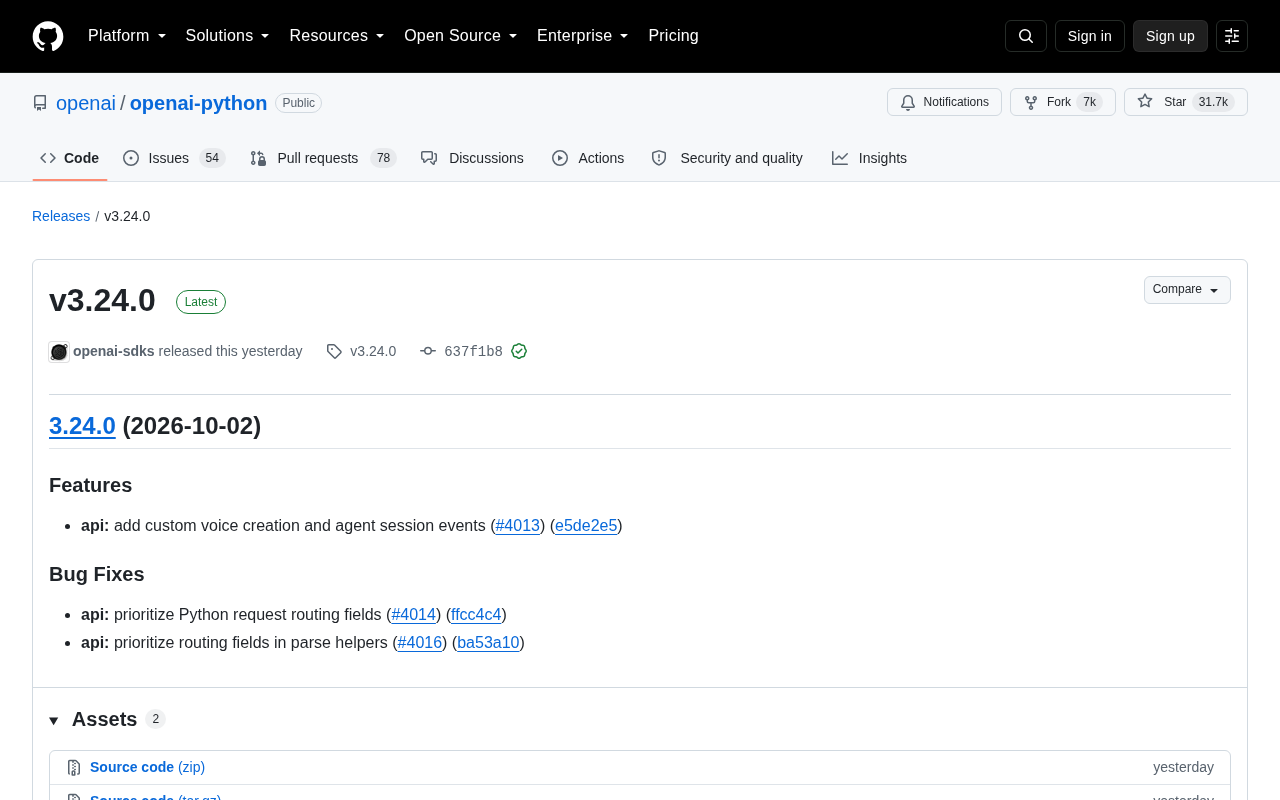Image resolution: width=1280 pixels, height=800 pixels.
Task: Open the 3.24.0 changelog heading link
Action: point(82,426)
